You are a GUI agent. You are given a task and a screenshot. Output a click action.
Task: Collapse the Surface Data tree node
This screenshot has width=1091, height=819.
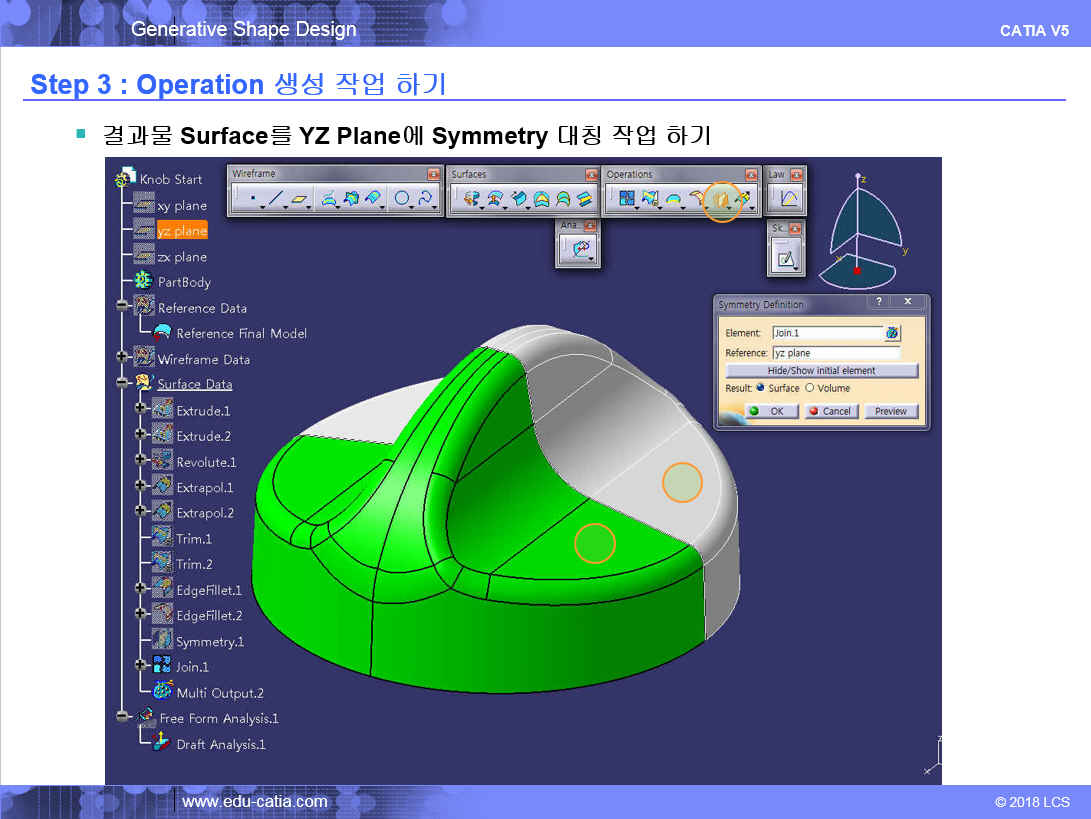pos(123,382)
